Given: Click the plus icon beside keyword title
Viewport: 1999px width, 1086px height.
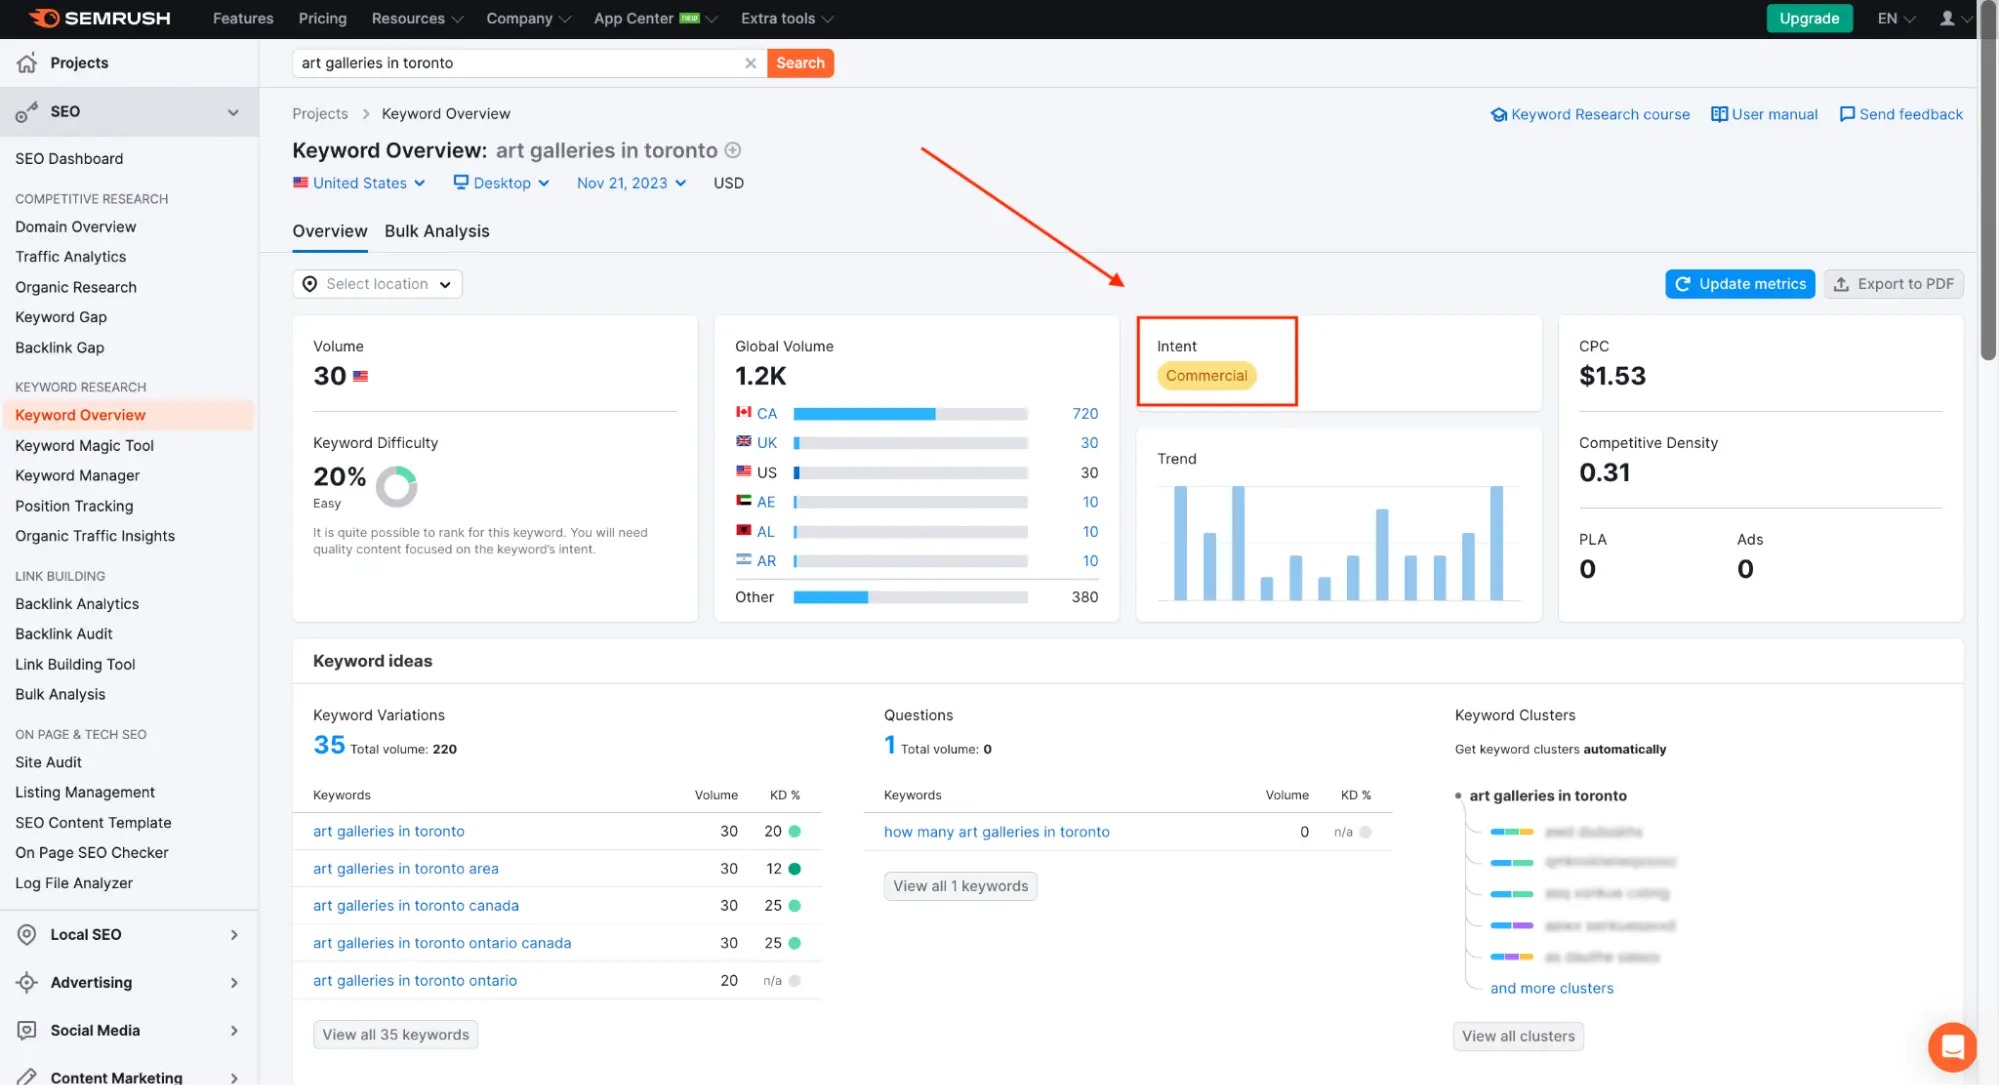Looking at the screenshot, I should [x=733, y=150].
